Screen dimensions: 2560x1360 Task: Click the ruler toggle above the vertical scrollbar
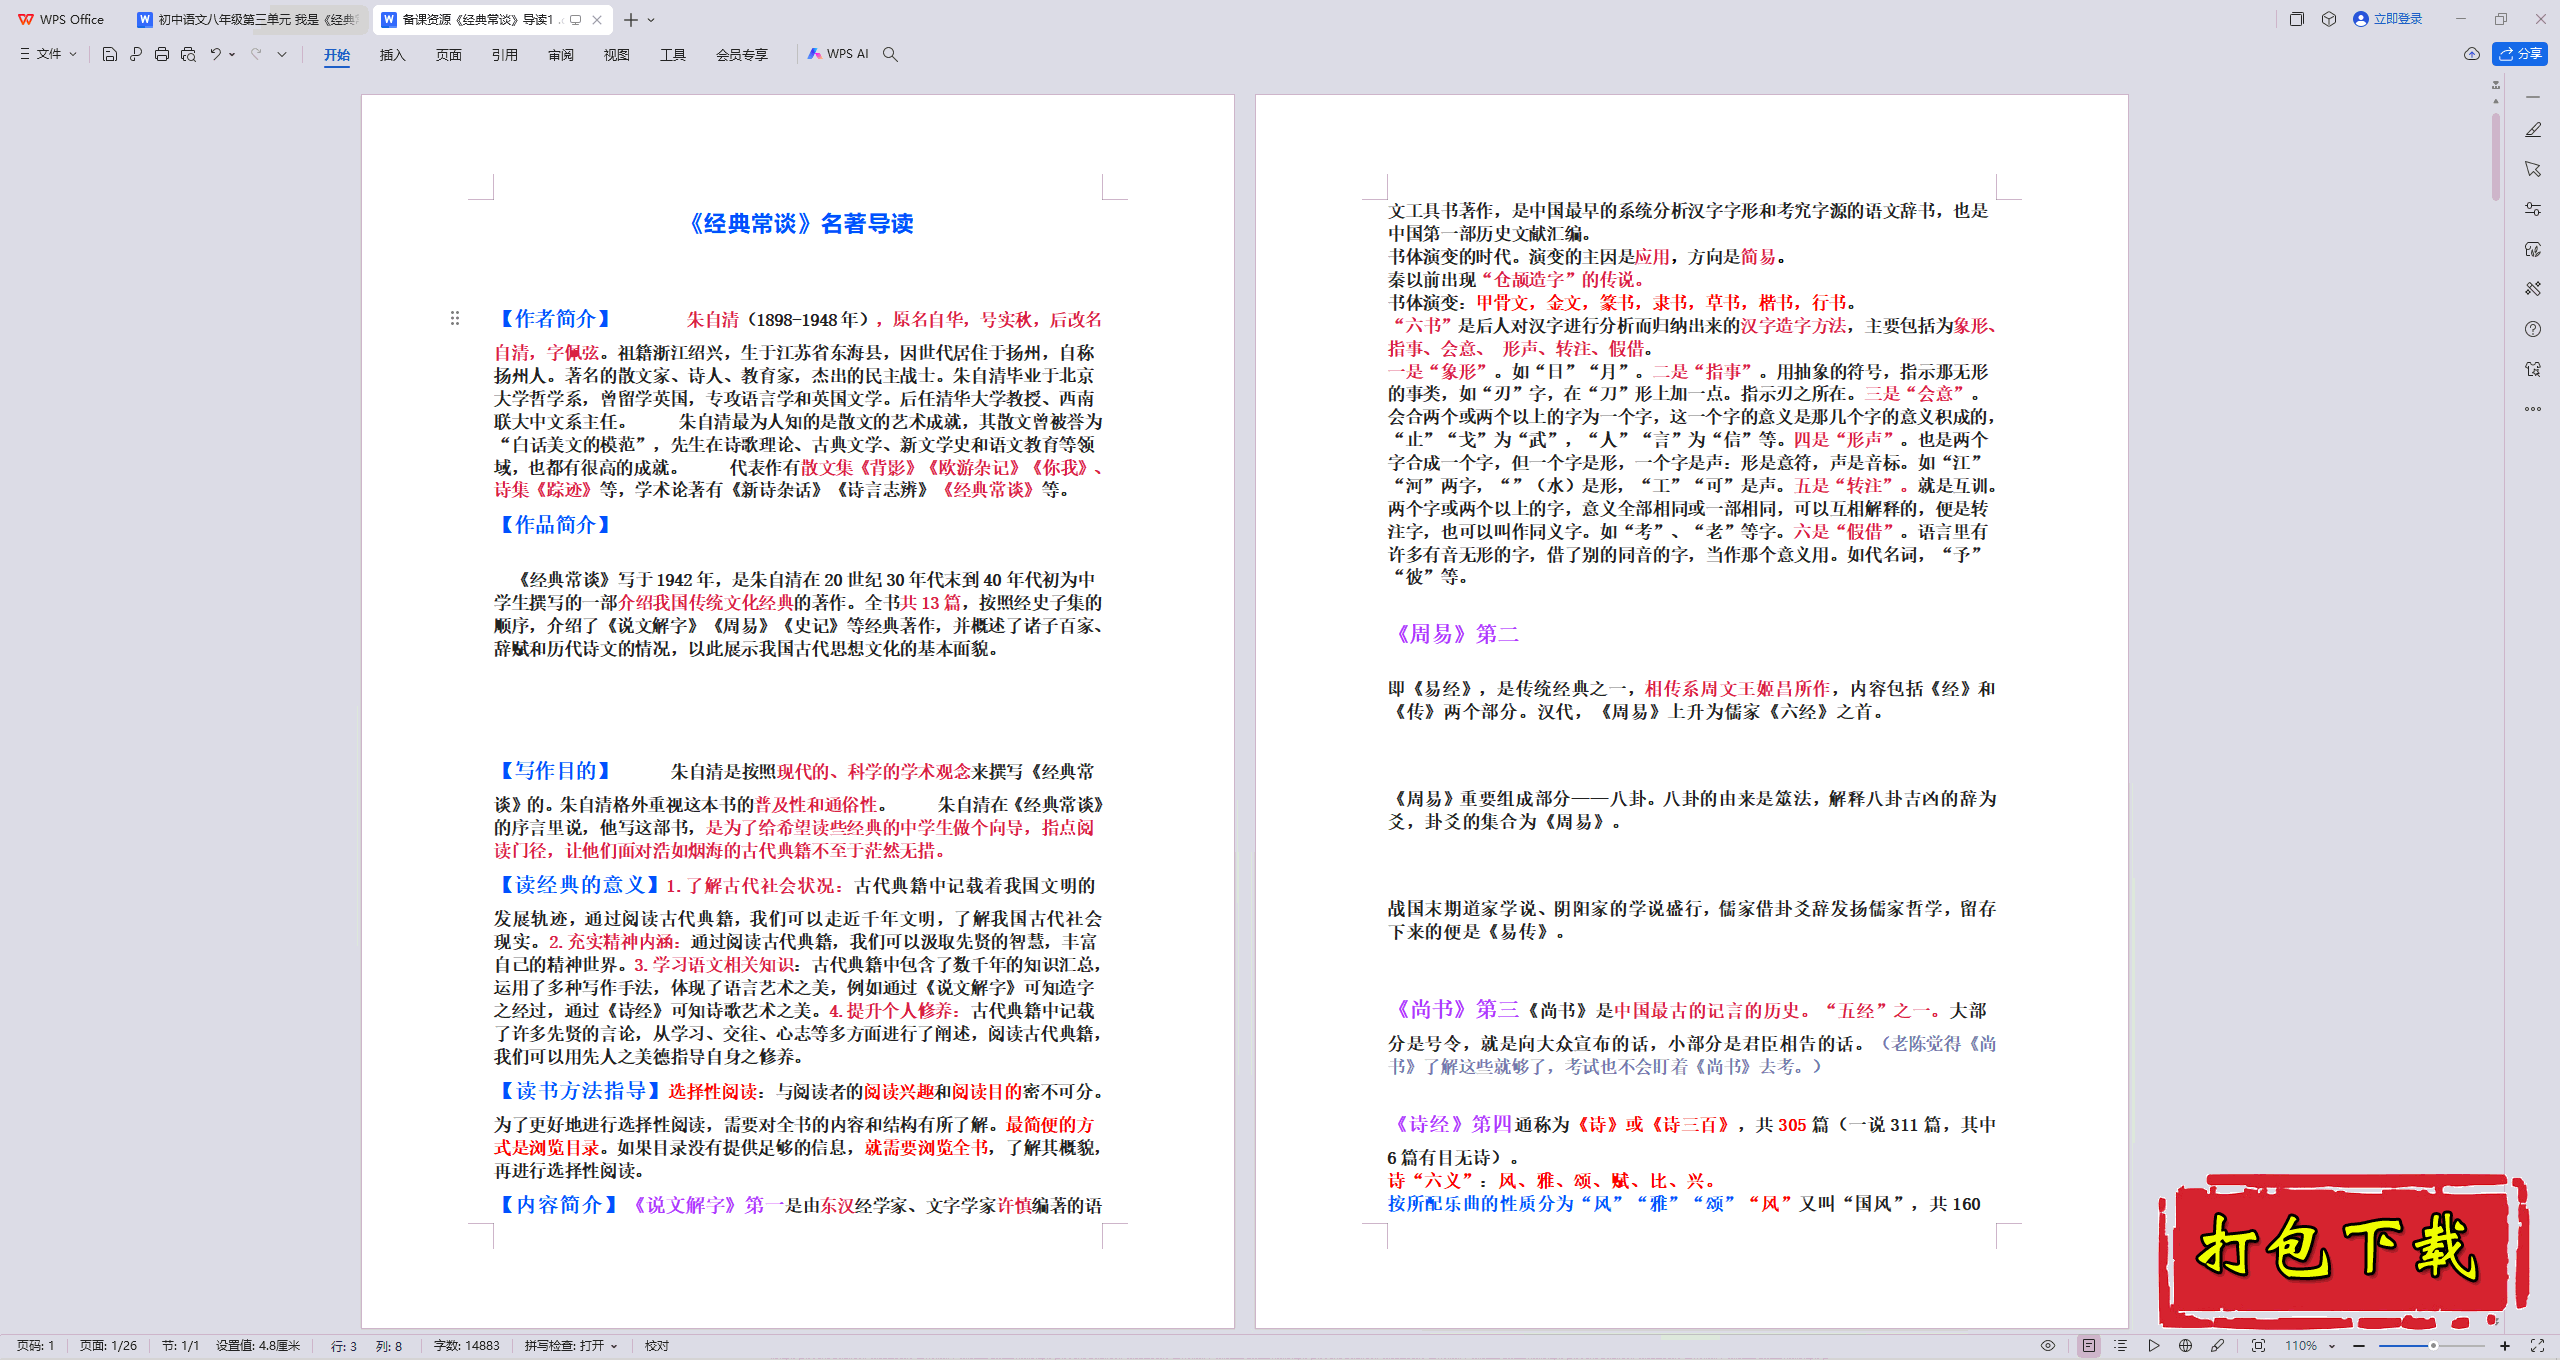[x=2496, y=85]
